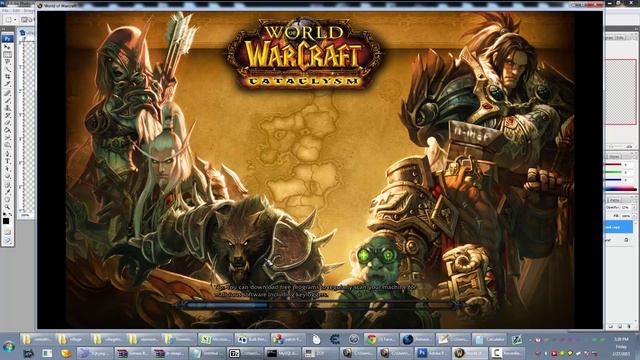640x360 pixels.
Task: Select the Lasso tool
Action: [7, 62]
